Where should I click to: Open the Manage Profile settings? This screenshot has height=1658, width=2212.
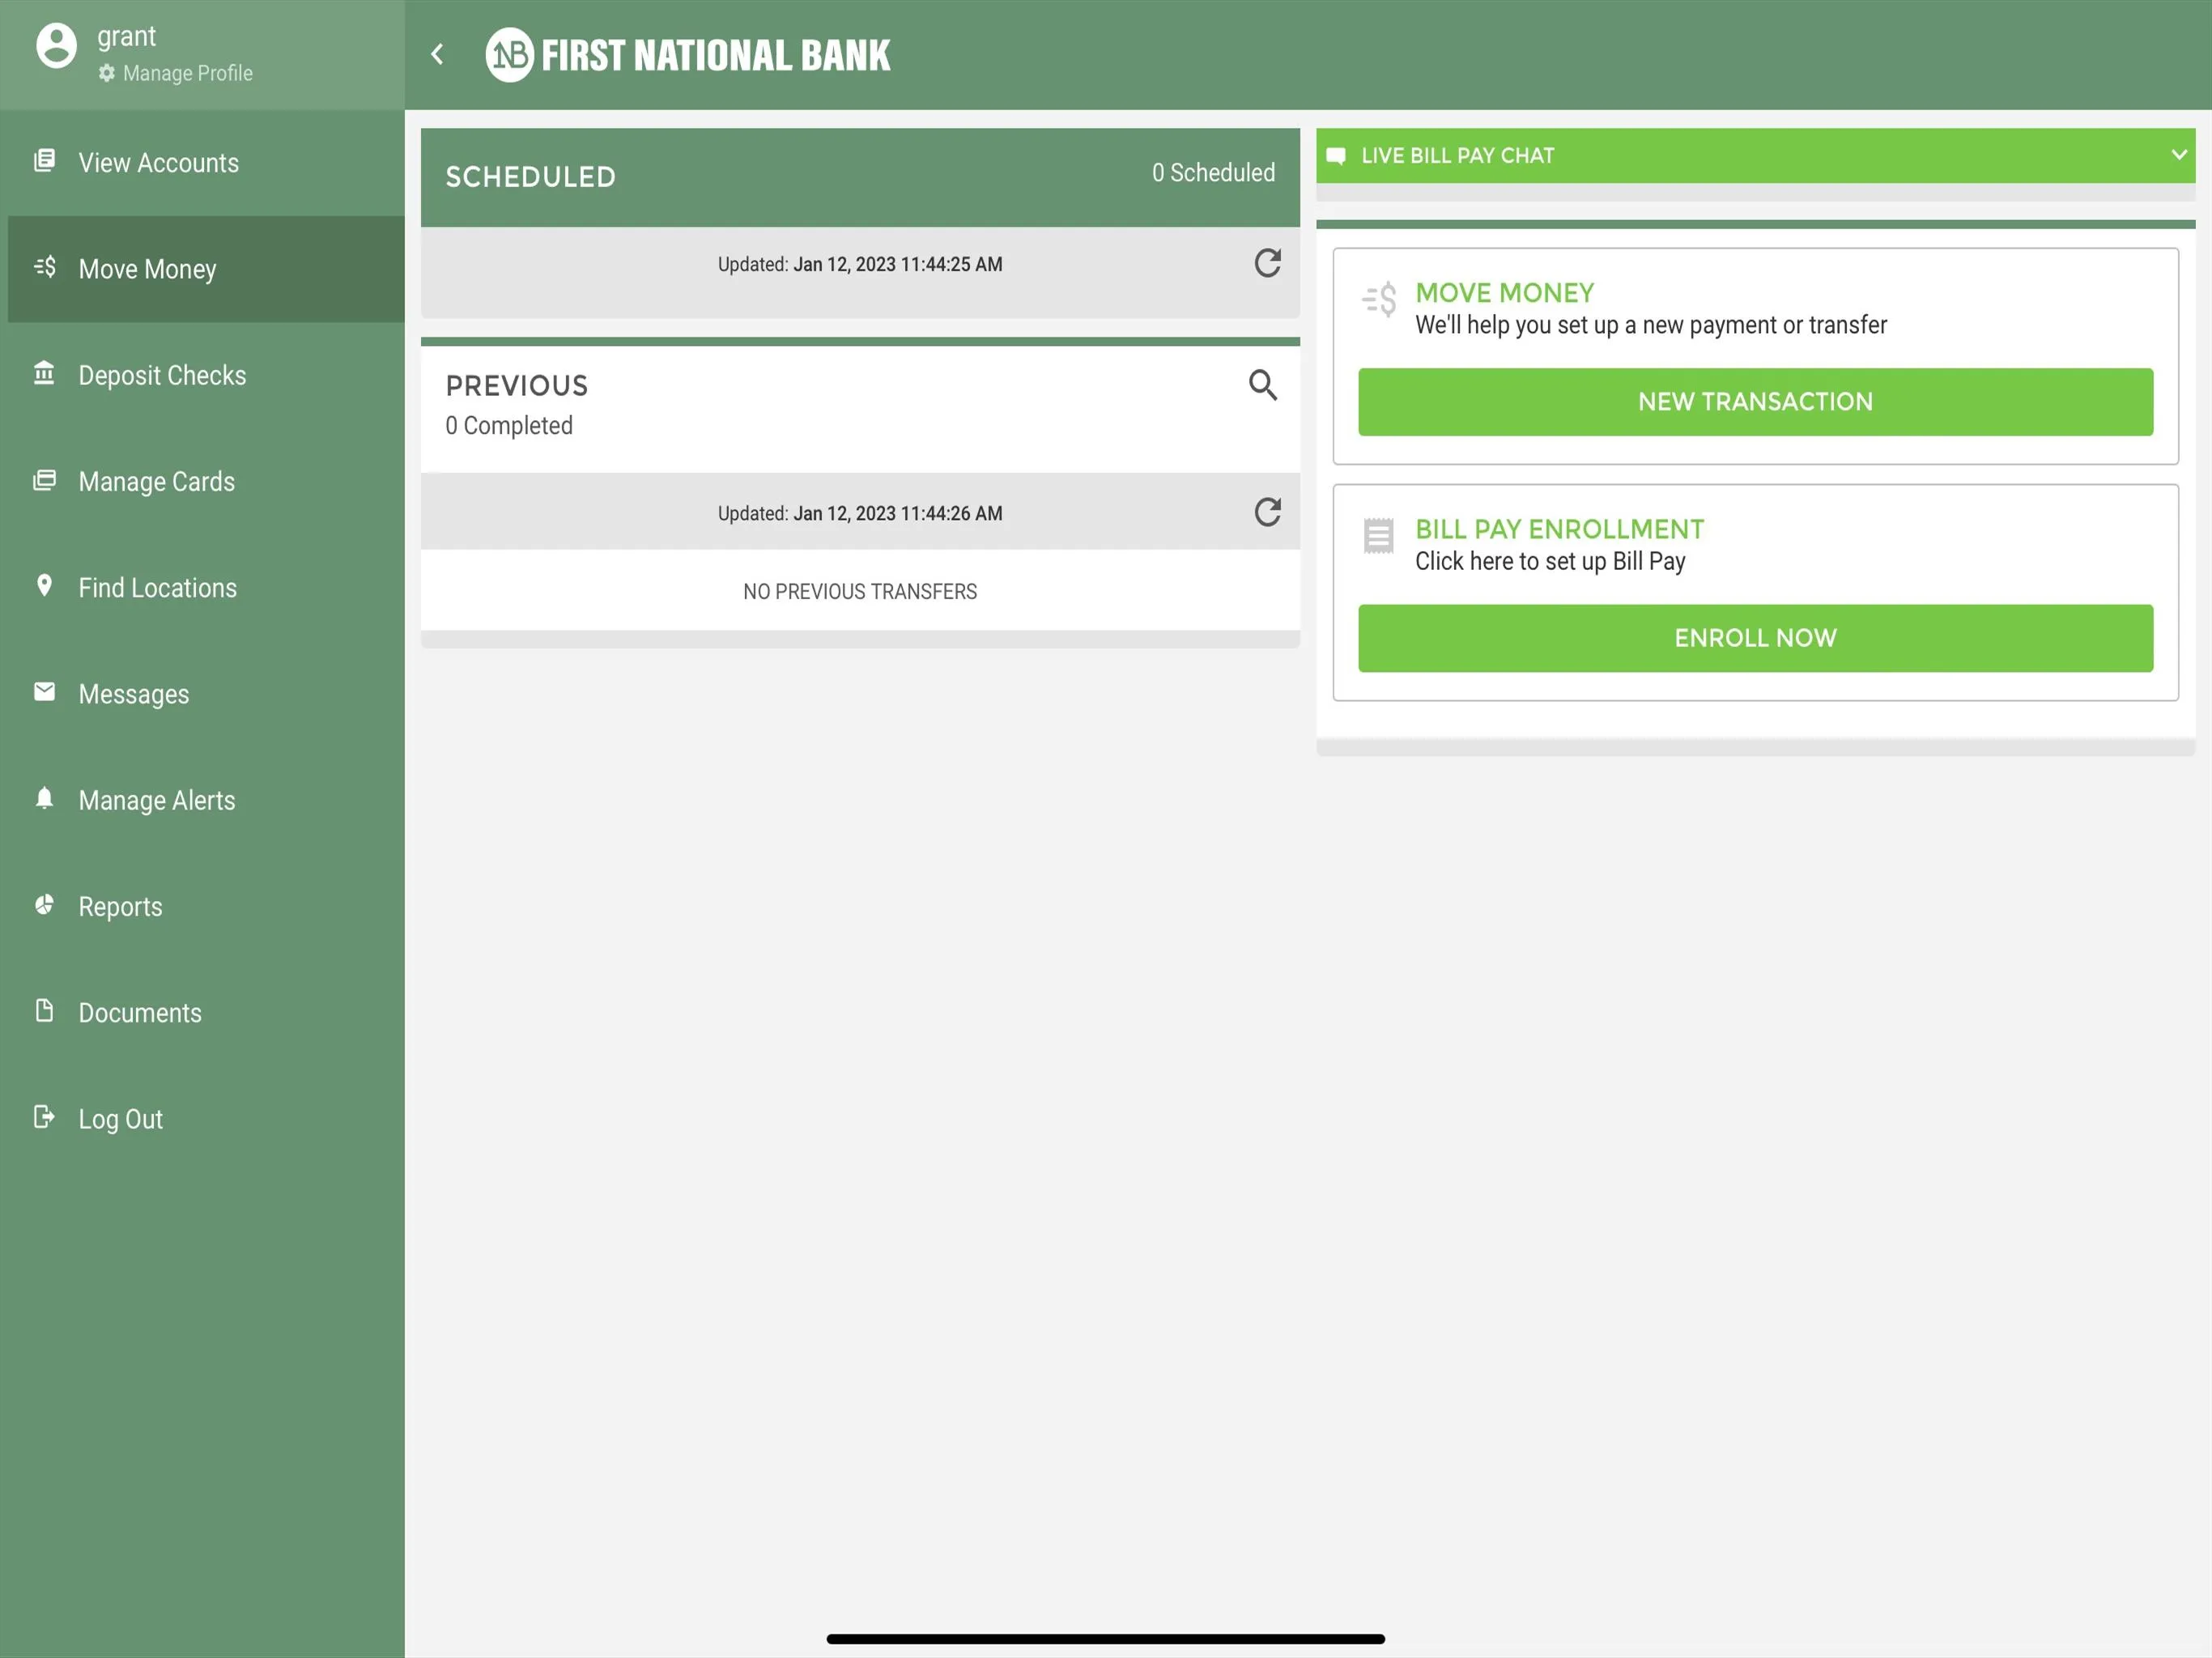[174, 73]
